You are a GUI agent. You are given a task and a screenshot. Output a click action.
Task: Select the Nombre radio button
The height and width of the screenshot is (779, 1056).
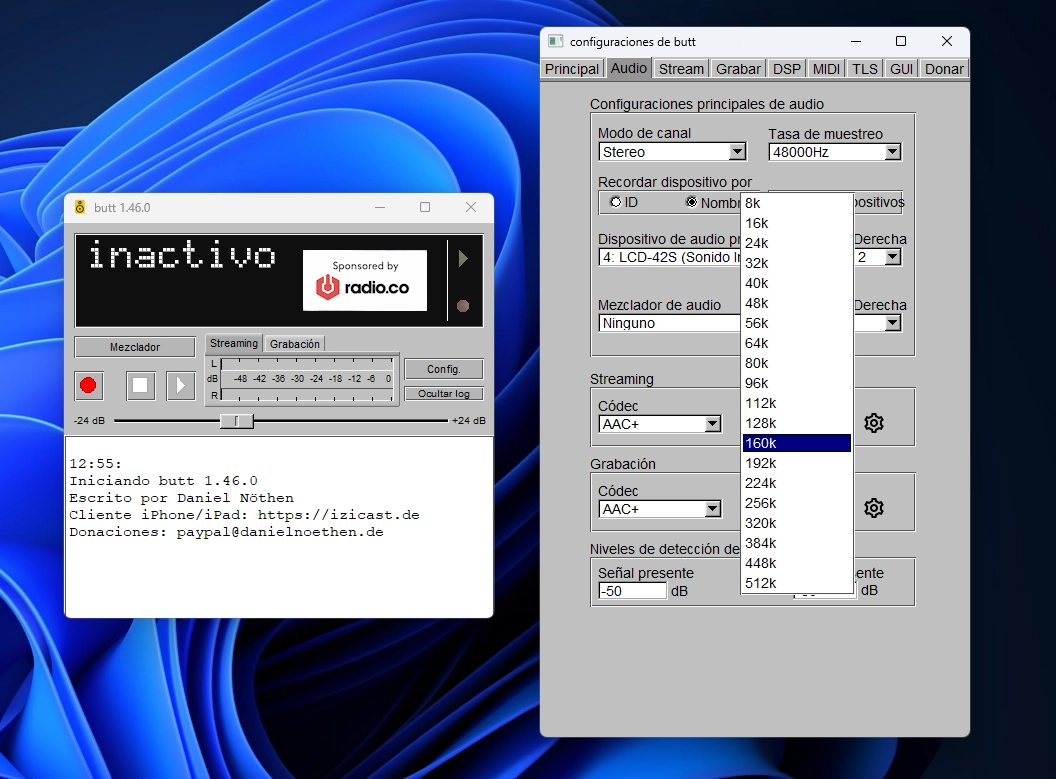pos(690,202)
